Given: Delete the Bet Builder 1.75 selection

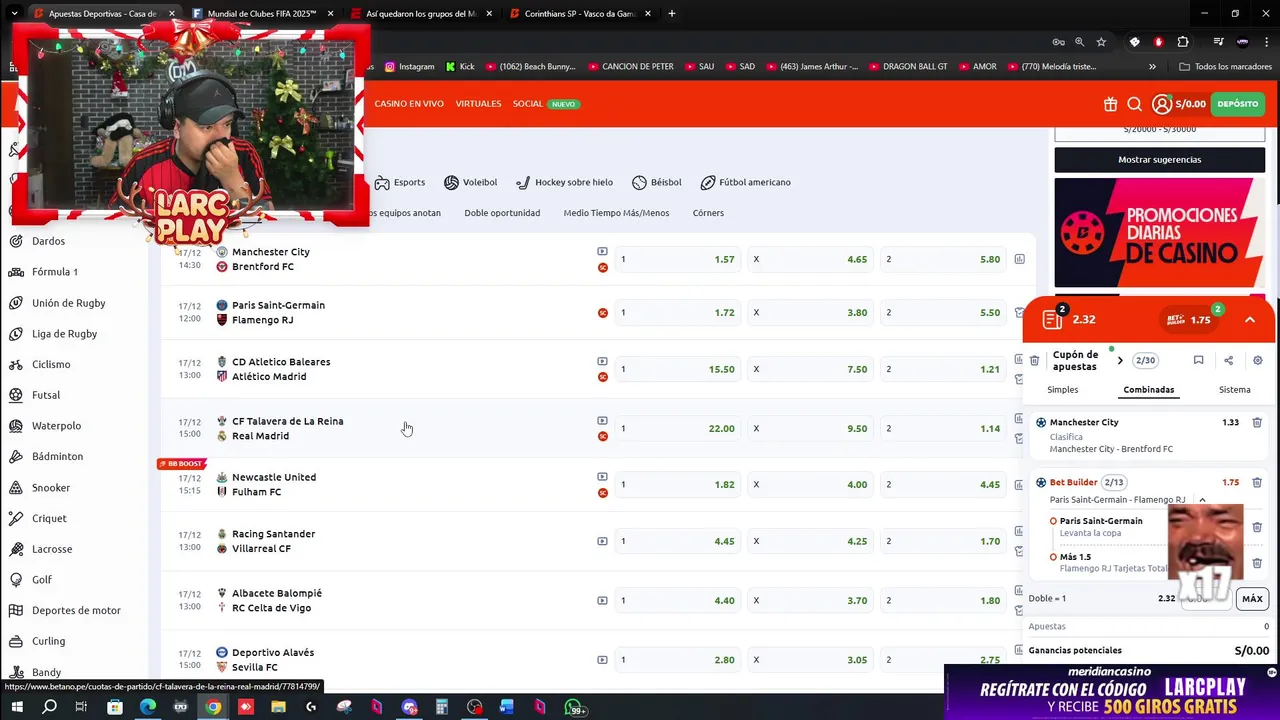Looking at the screenshot, I should (x=1257, y=483).
